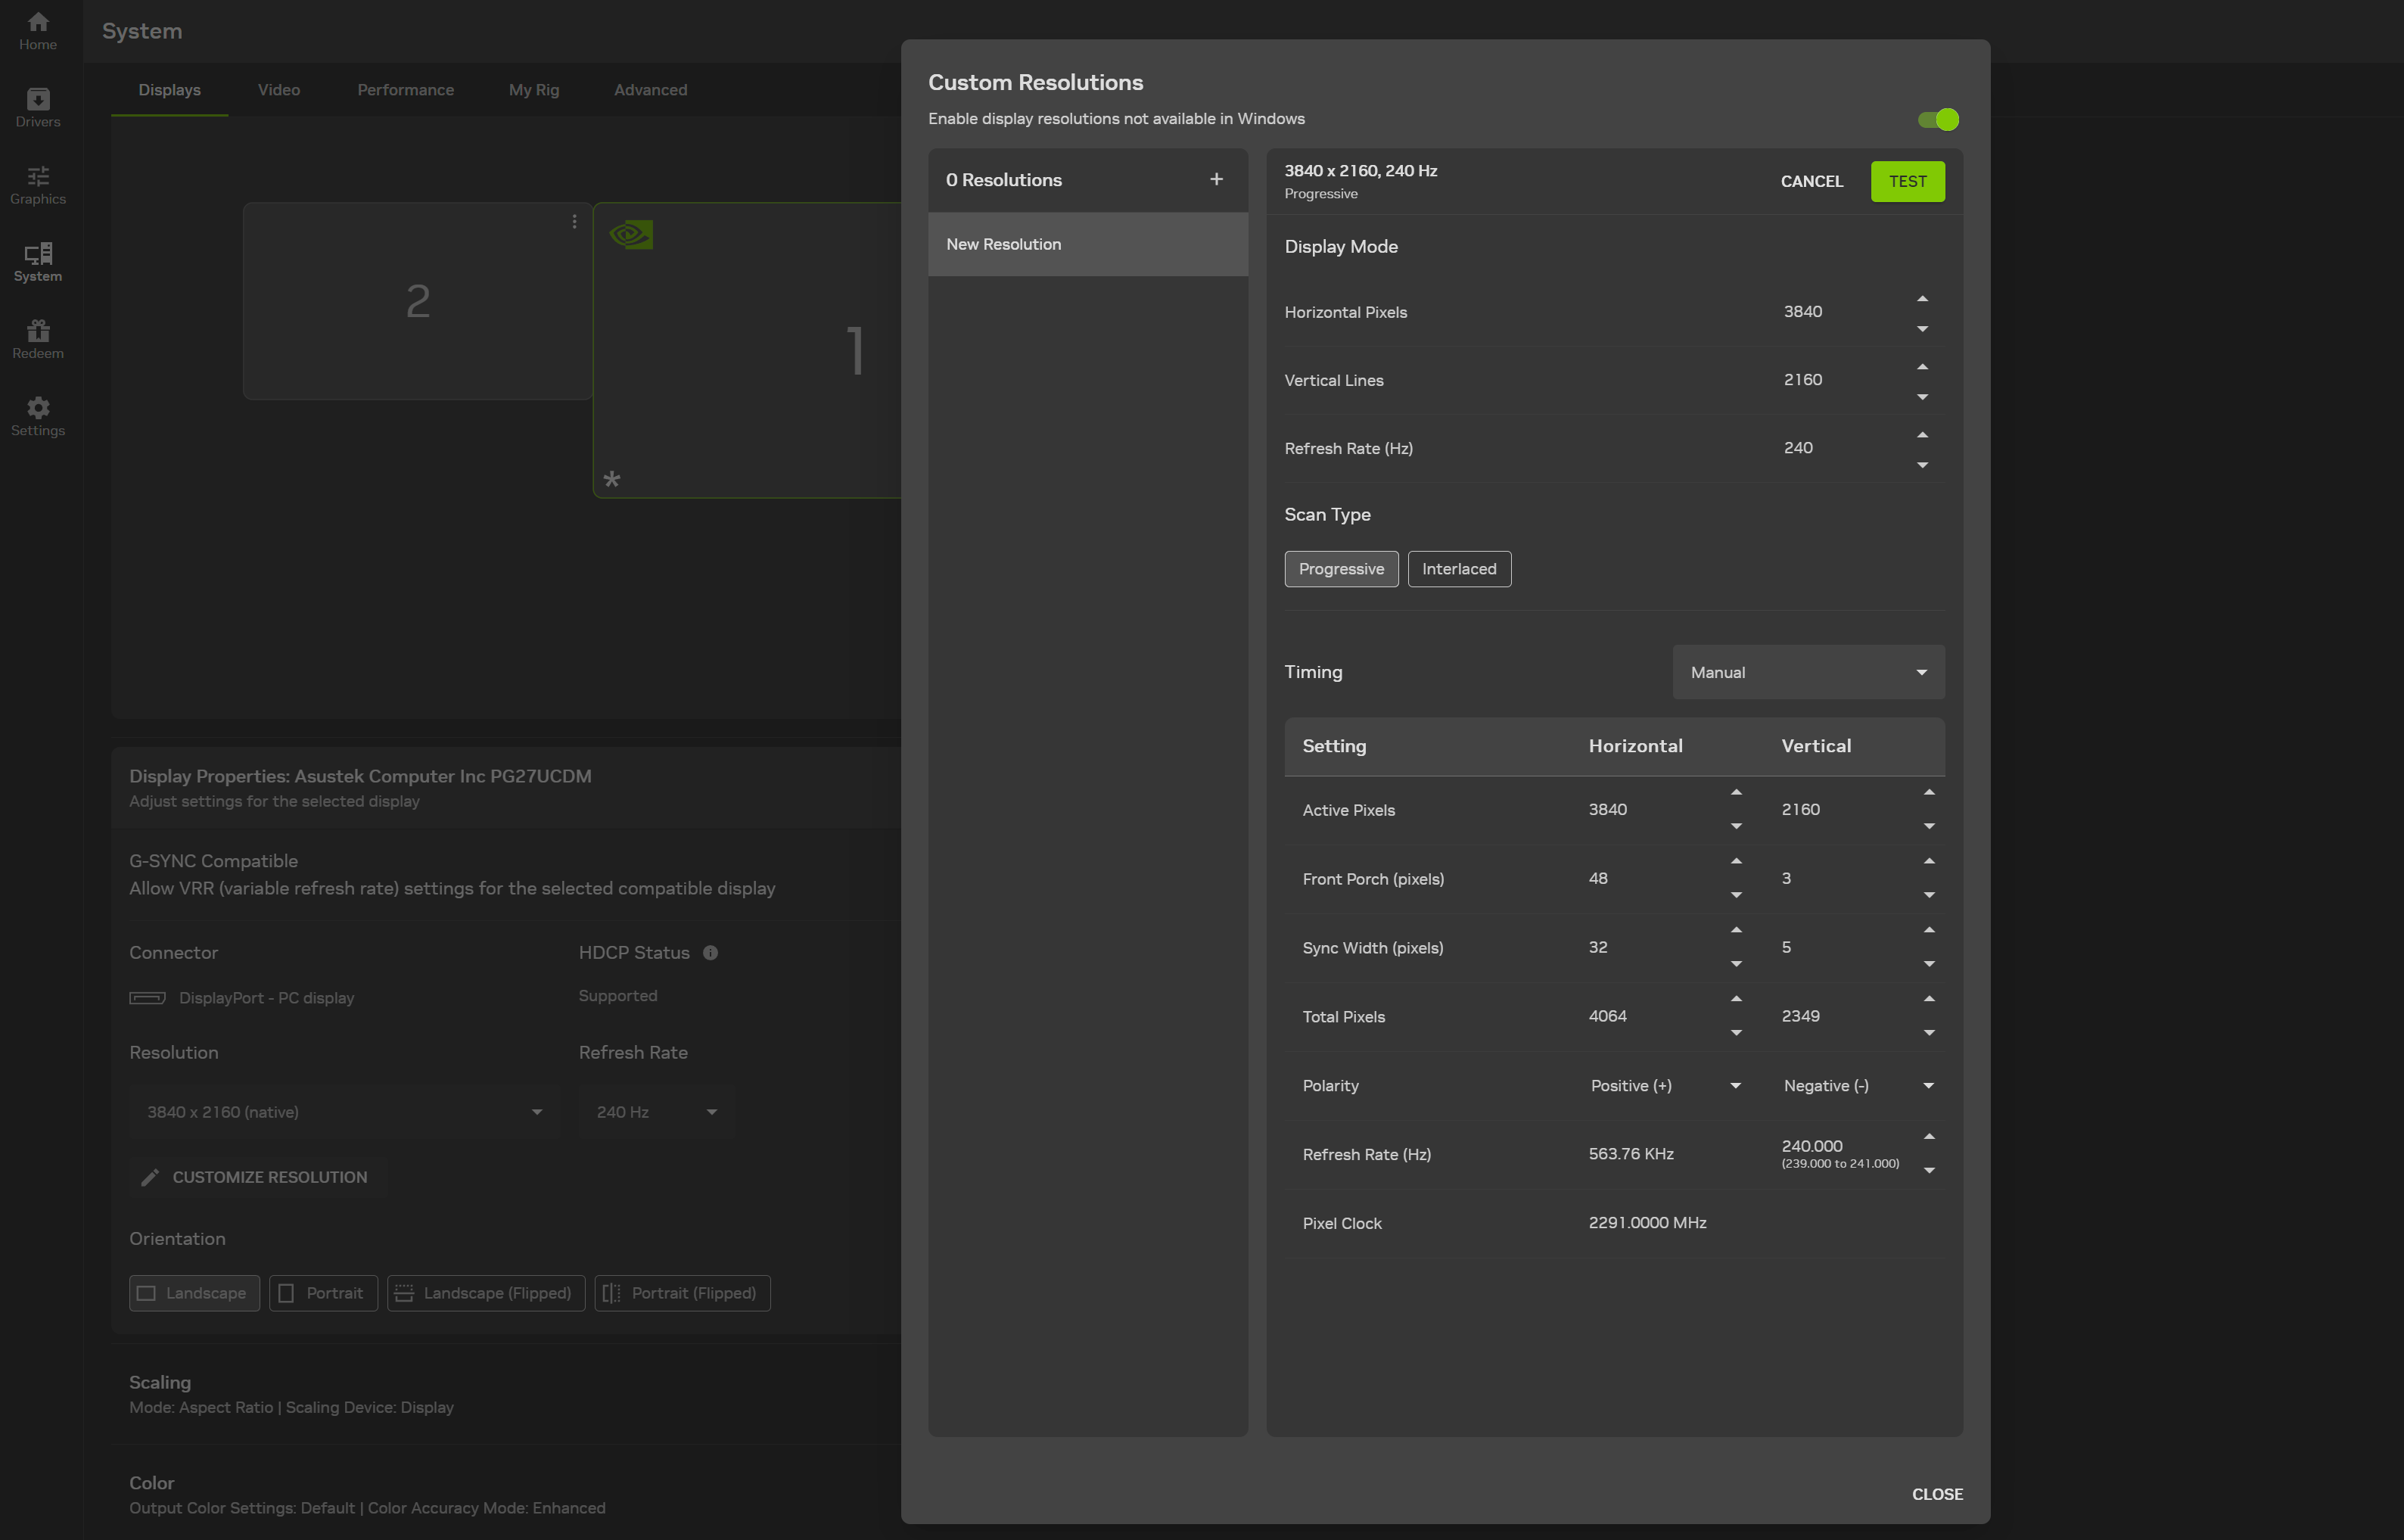Select New Resolution list entry
Screen dimensions: 2404x1540
(x=1087, y=244)
